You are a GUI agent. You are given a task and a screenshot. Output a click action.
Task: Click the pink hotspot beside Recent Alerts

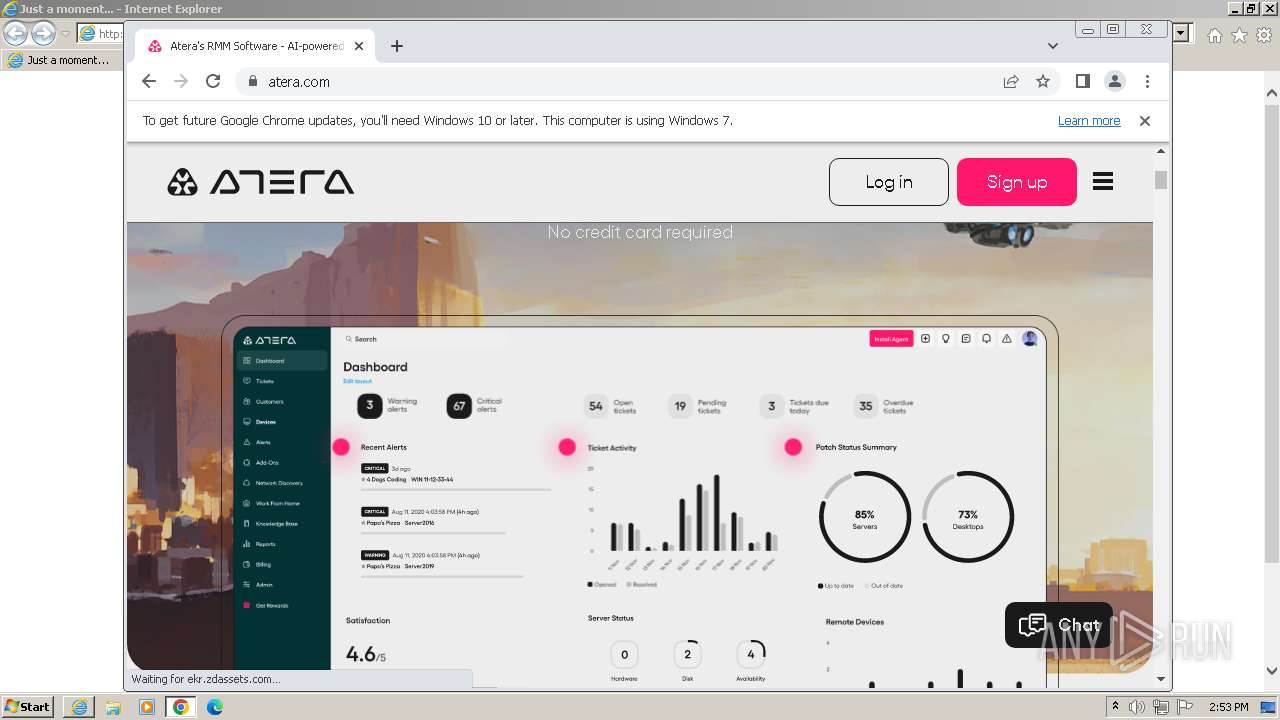point(341,447)
